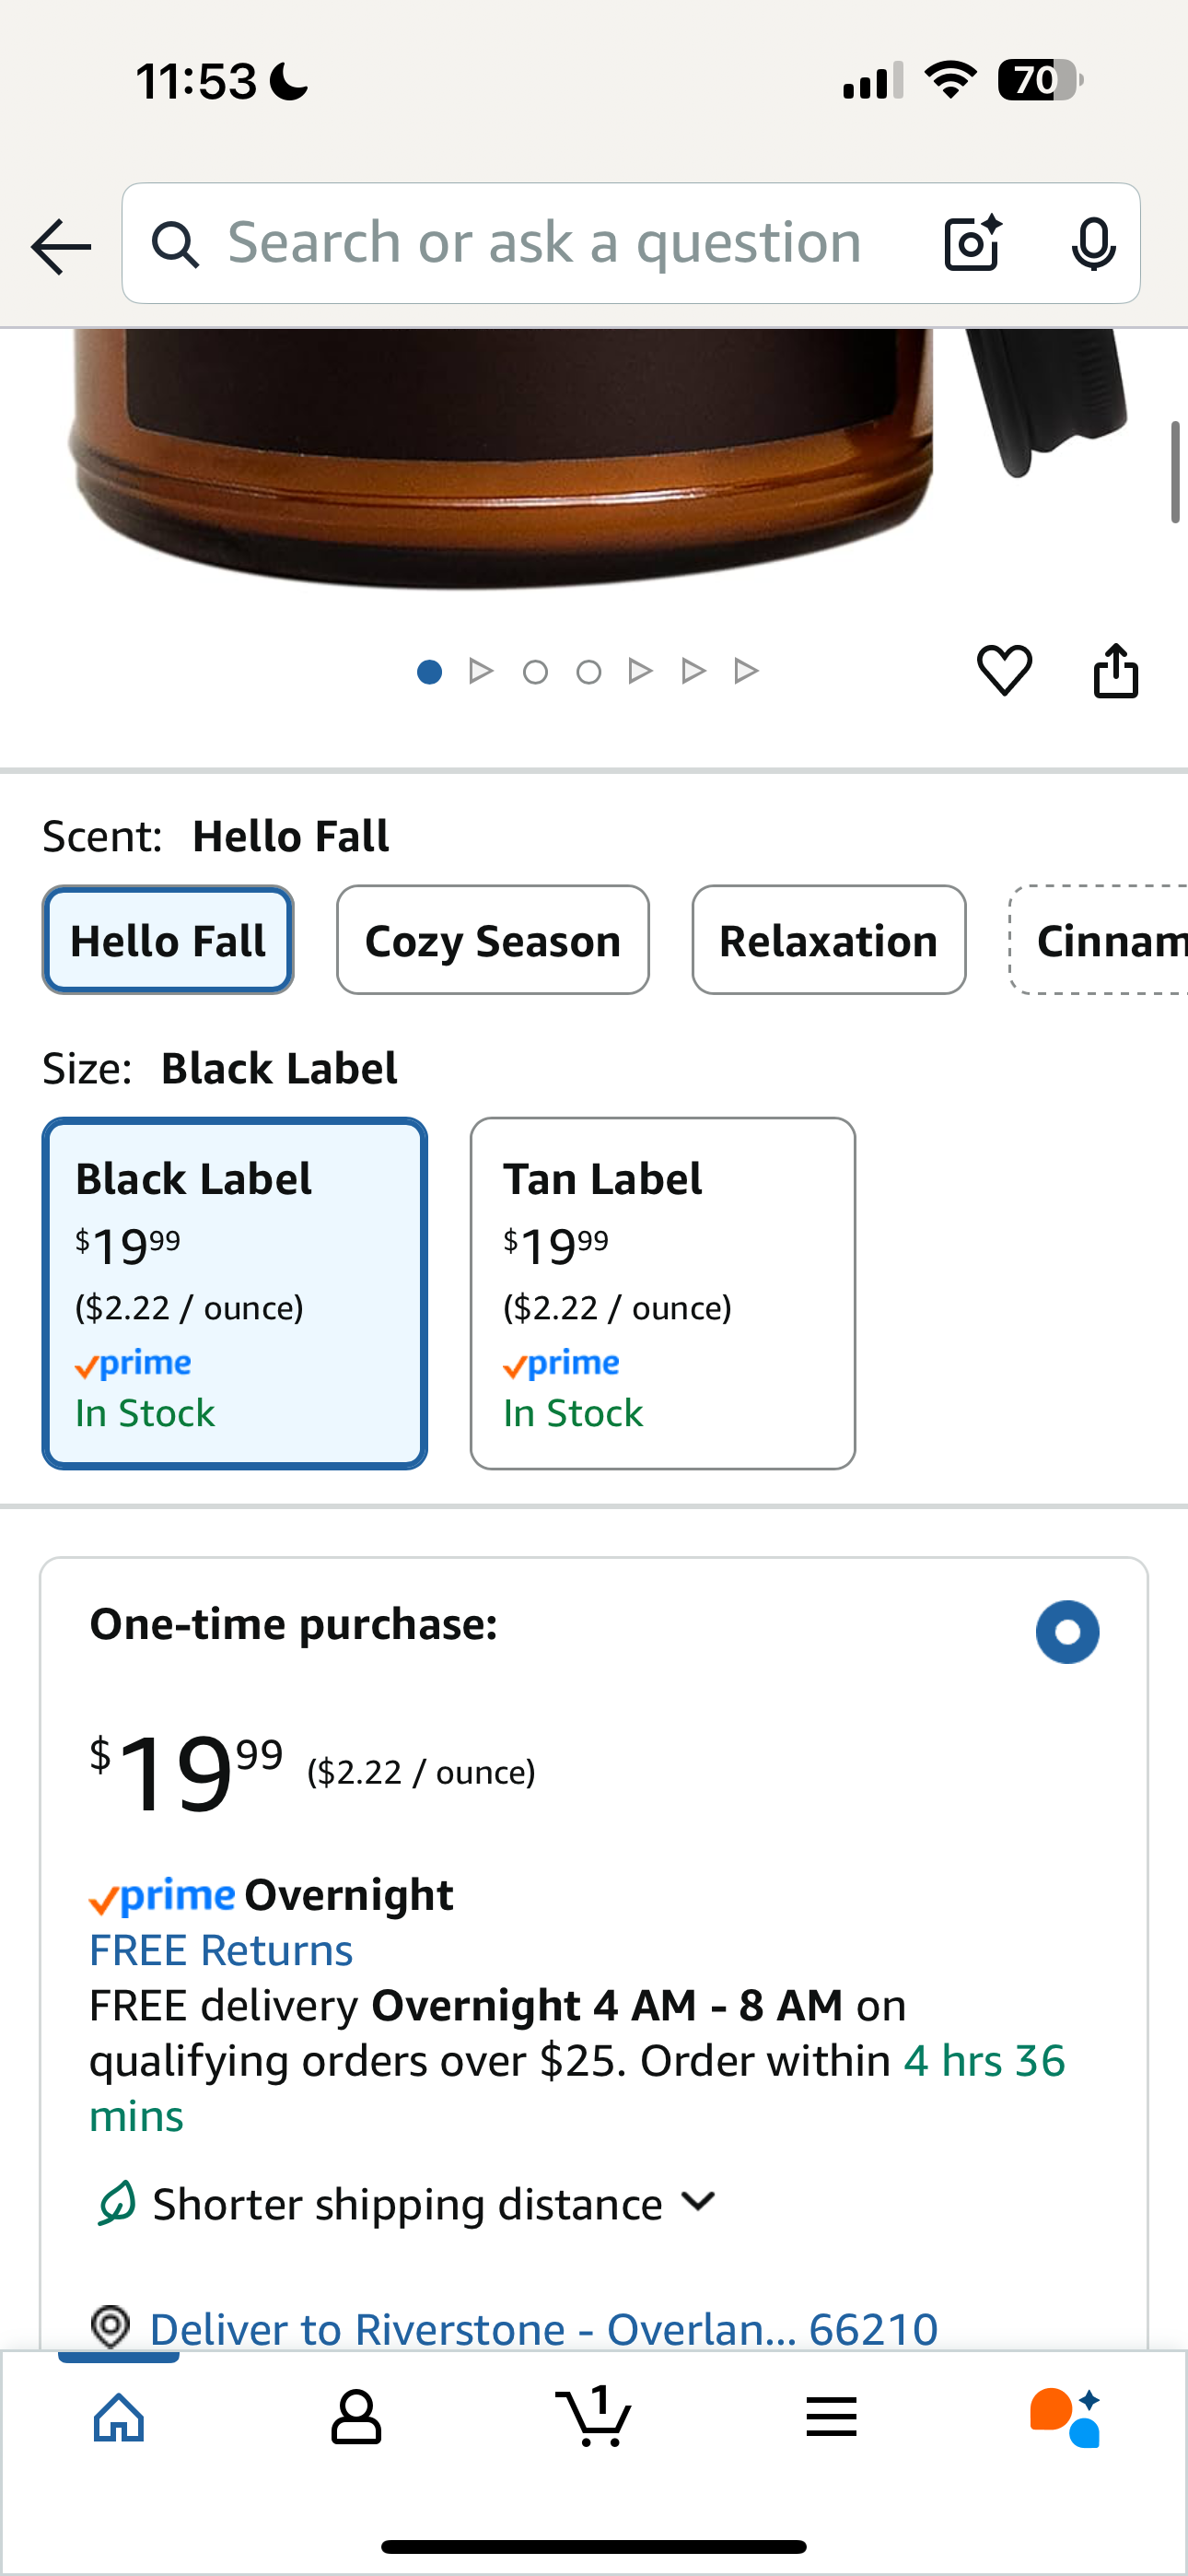Open the account profile icon
Image resolution: width=1188 pixels, height=2576 pixels.
click(x=356, y=2418)
